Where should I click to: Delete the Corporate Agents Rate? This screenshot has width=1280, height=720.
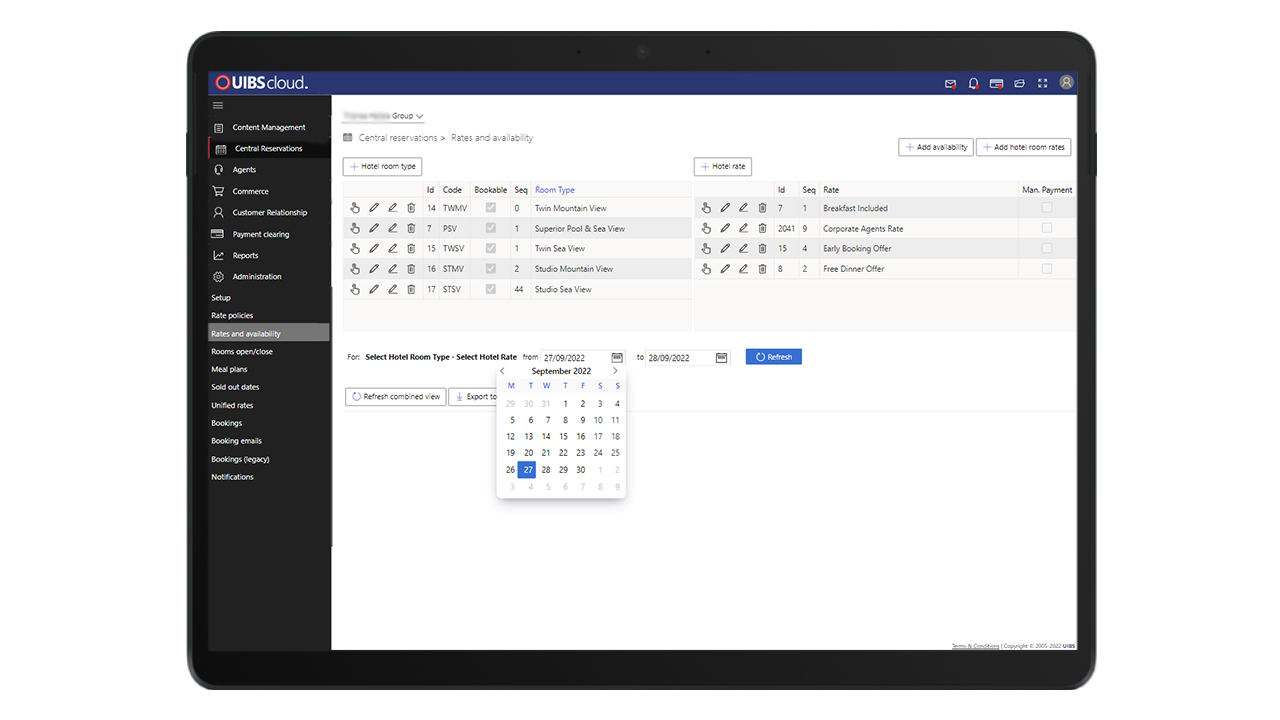[x=762, y=228]
